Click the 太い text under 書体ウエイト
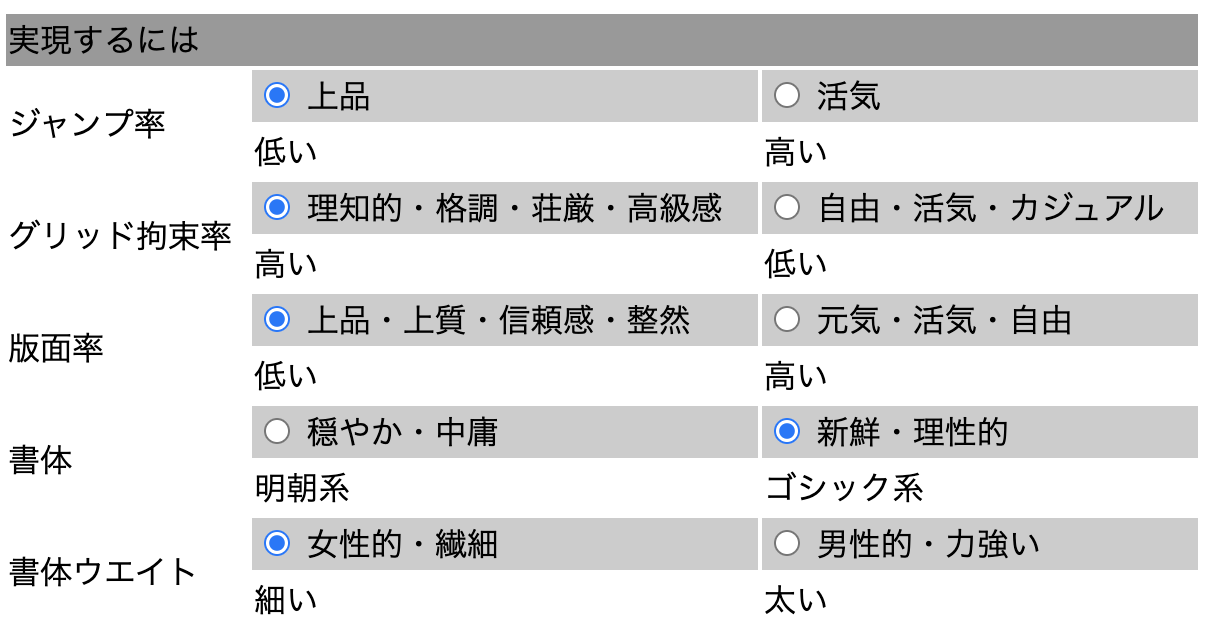 pyautogui.click(x=796, y=600)
